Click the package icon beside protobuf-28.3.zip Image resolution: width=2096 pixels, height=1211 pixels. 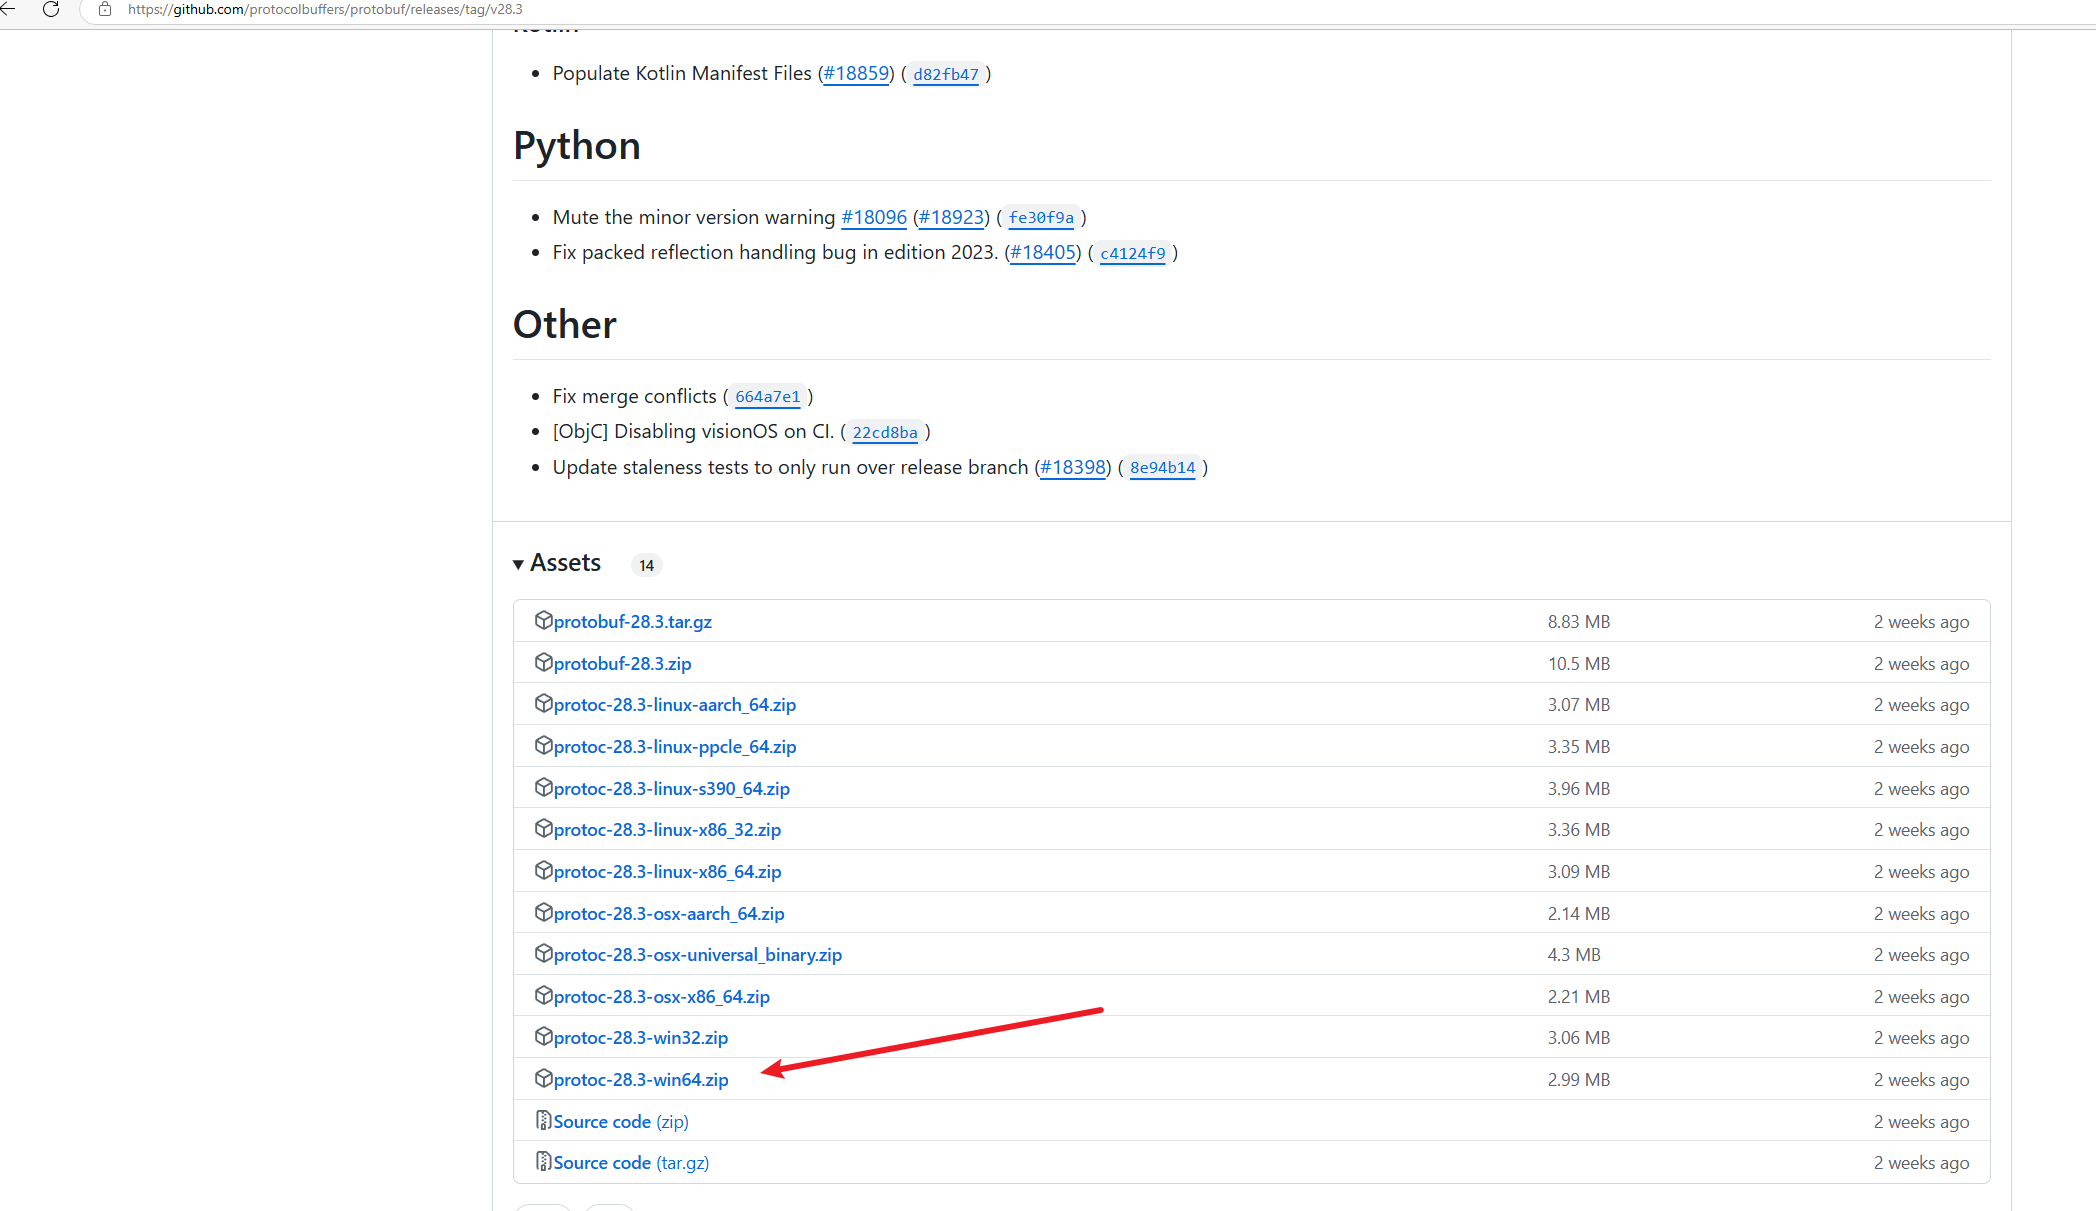tap(543, 662)
